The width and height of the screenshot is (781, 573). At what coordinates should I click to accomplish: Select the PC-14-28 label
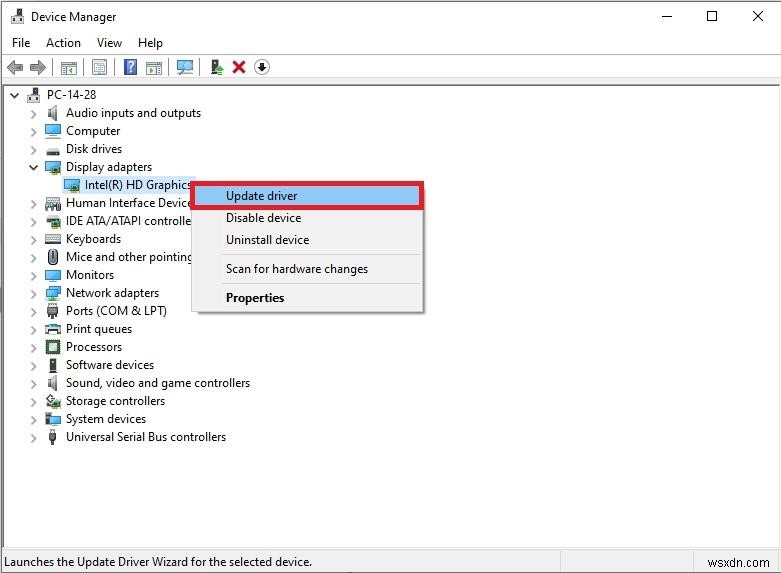click(x=71, y=95)
